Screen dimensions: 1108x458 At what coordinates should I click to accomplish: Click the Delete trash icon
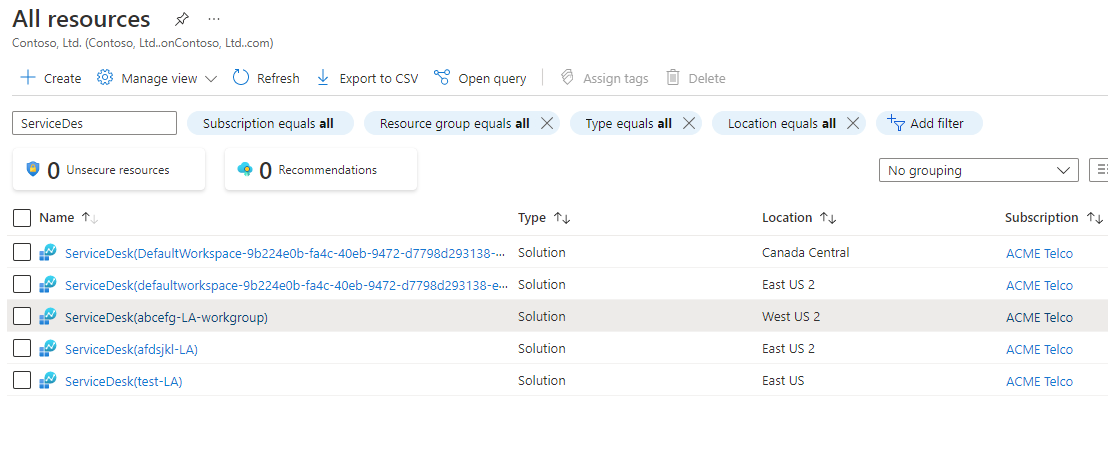pyautogui.click(x=673, y=78)
